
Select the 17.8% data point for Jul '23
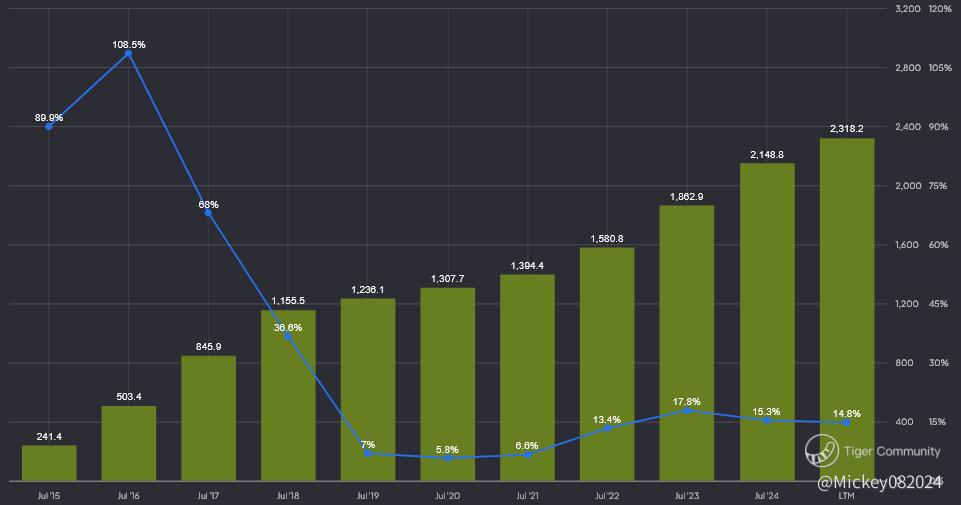click(x=687, y=410)
